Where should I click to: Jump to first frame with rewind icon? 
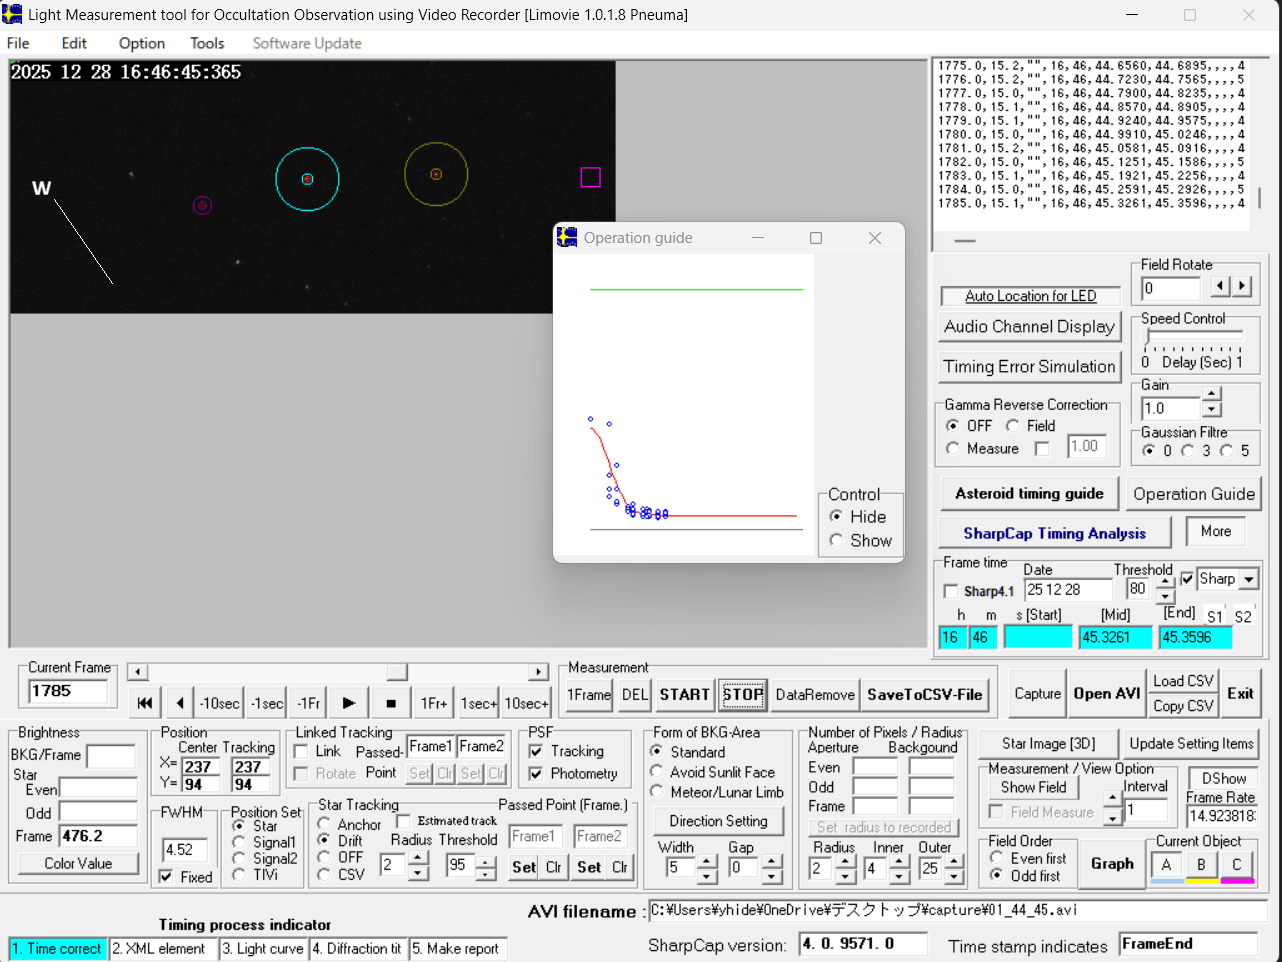coord(145,703)
